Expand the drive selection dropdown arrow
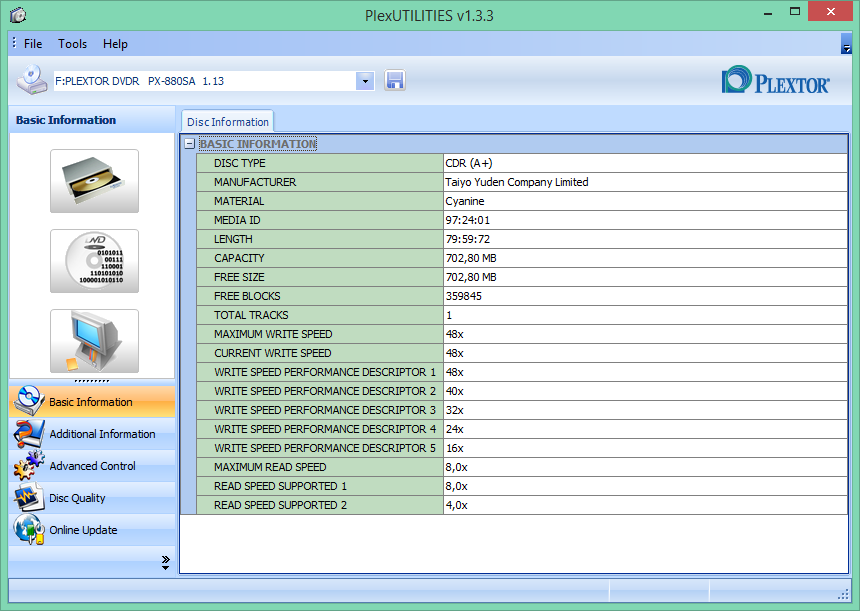This screenshot has width=860, height=611. [x=365, y=81]
